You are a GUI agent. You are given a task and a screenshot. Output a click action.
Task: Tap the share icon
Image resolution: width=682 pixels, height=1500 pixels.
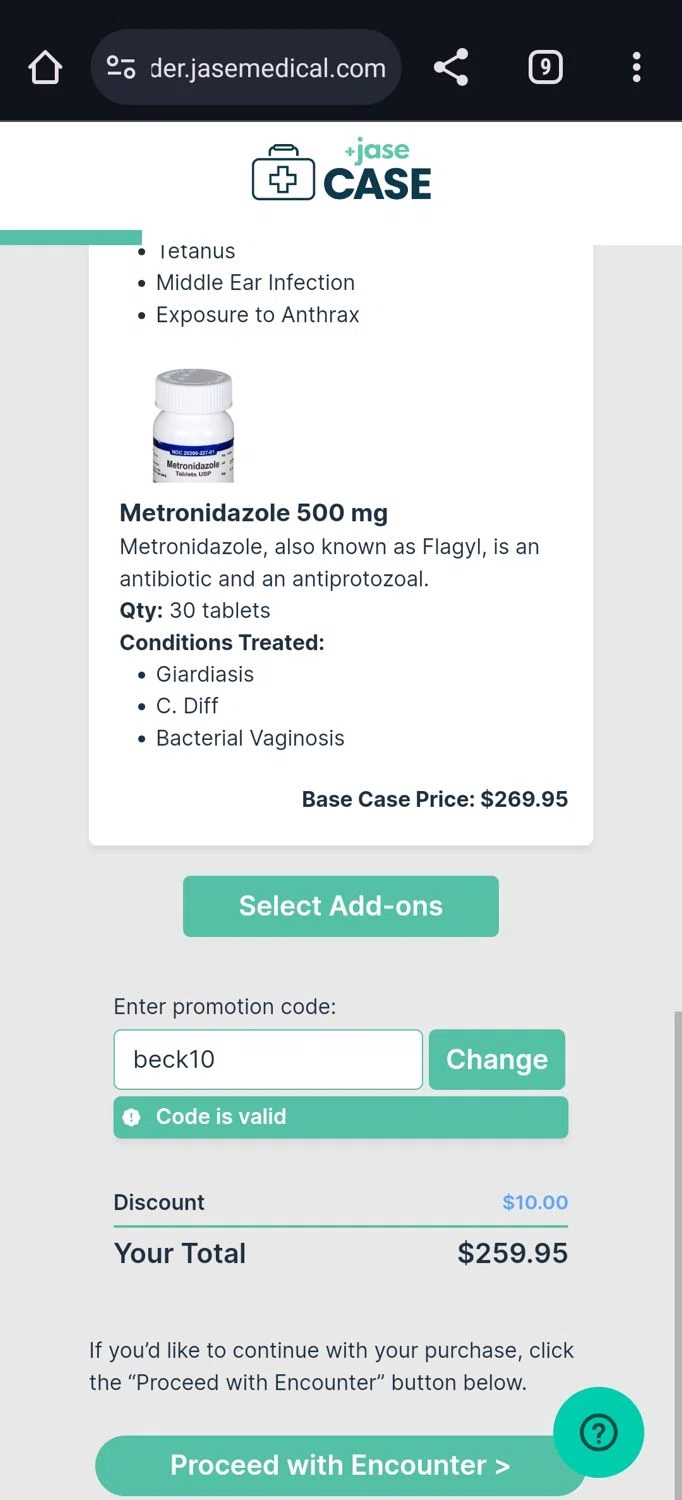tap(451, 68)
